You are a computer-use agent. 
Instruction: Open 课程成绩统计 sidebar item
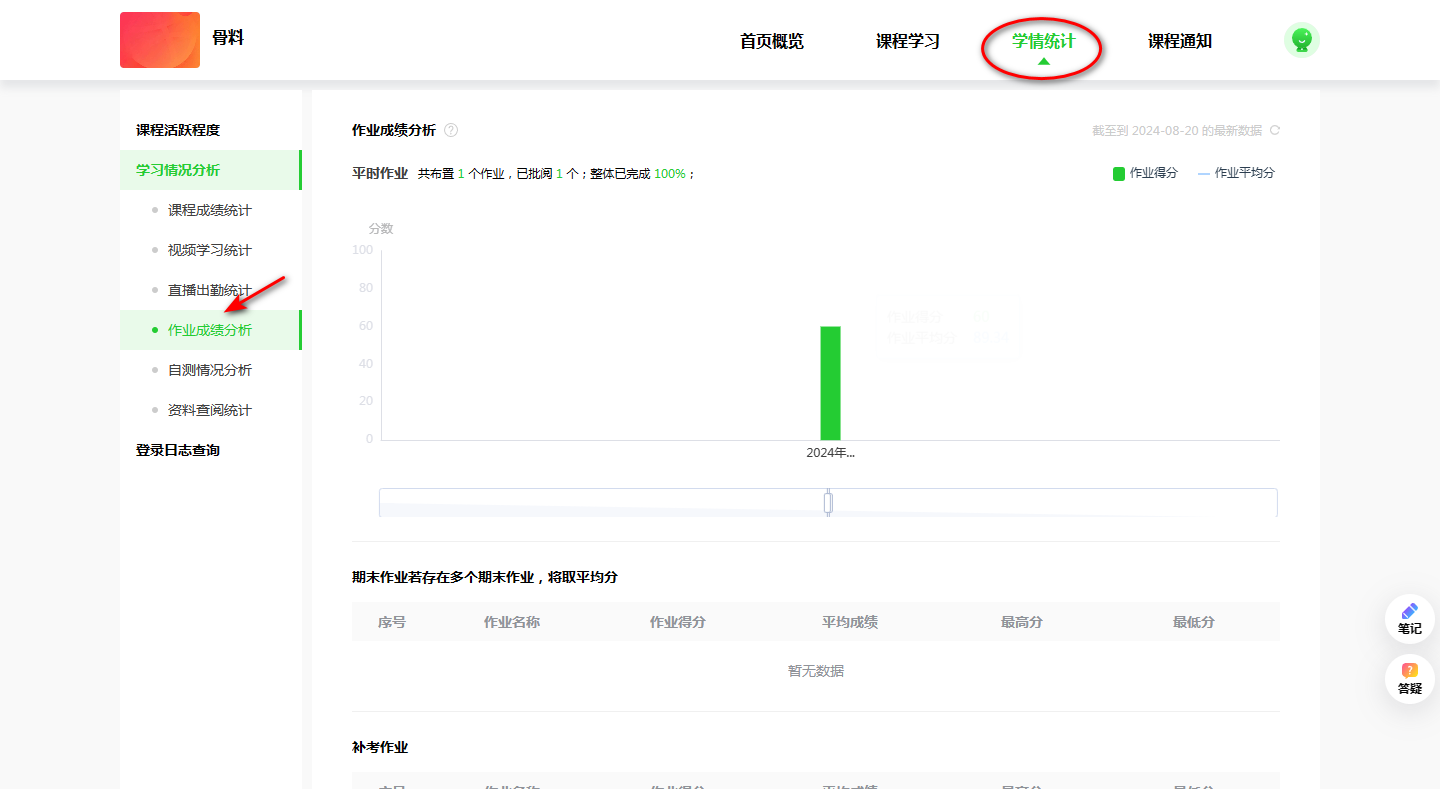click(x=210, y=210)
